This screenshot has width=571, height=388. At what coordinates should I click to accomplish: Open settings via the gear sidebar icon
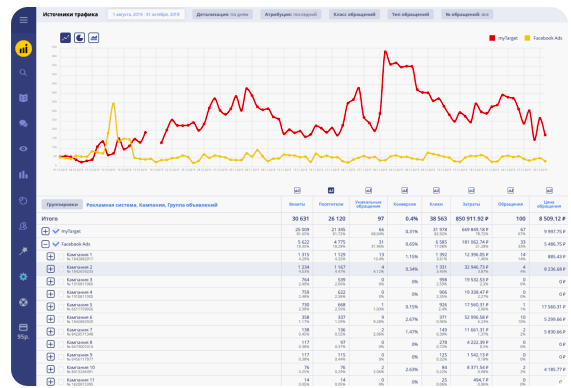[23, 277]
